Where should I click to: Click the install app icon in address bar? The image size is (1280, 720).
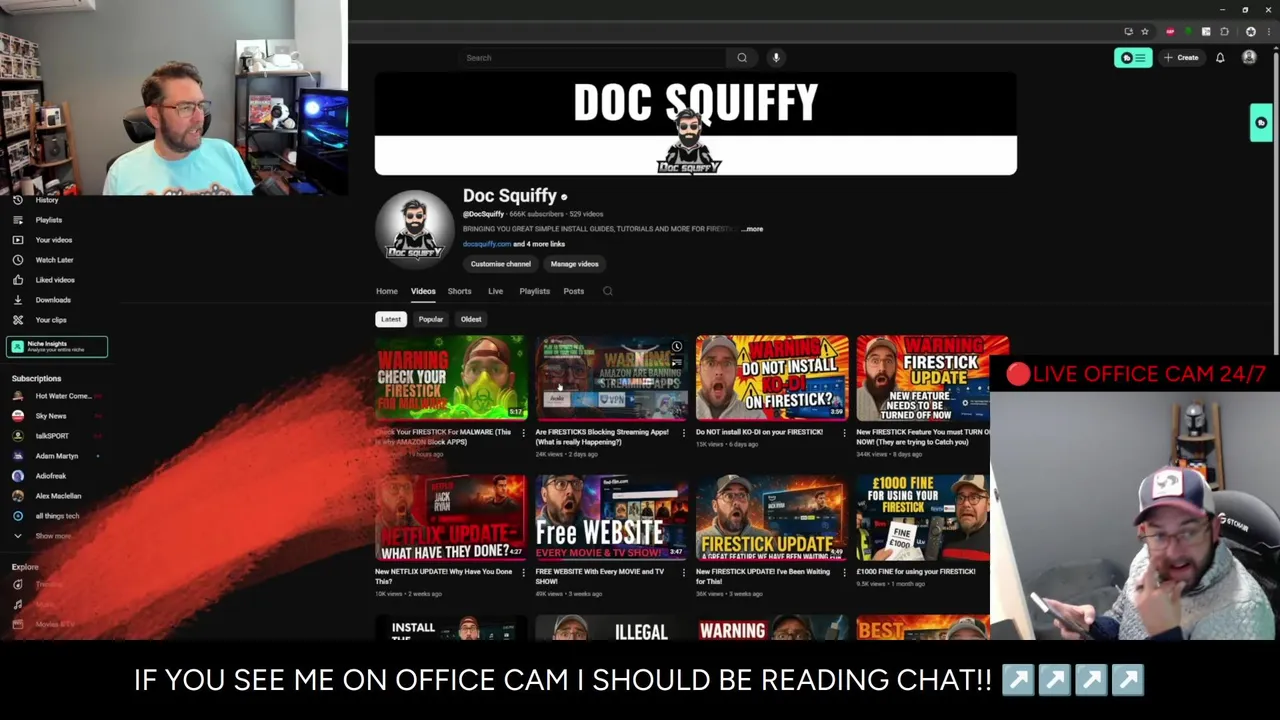[1128, 31]
